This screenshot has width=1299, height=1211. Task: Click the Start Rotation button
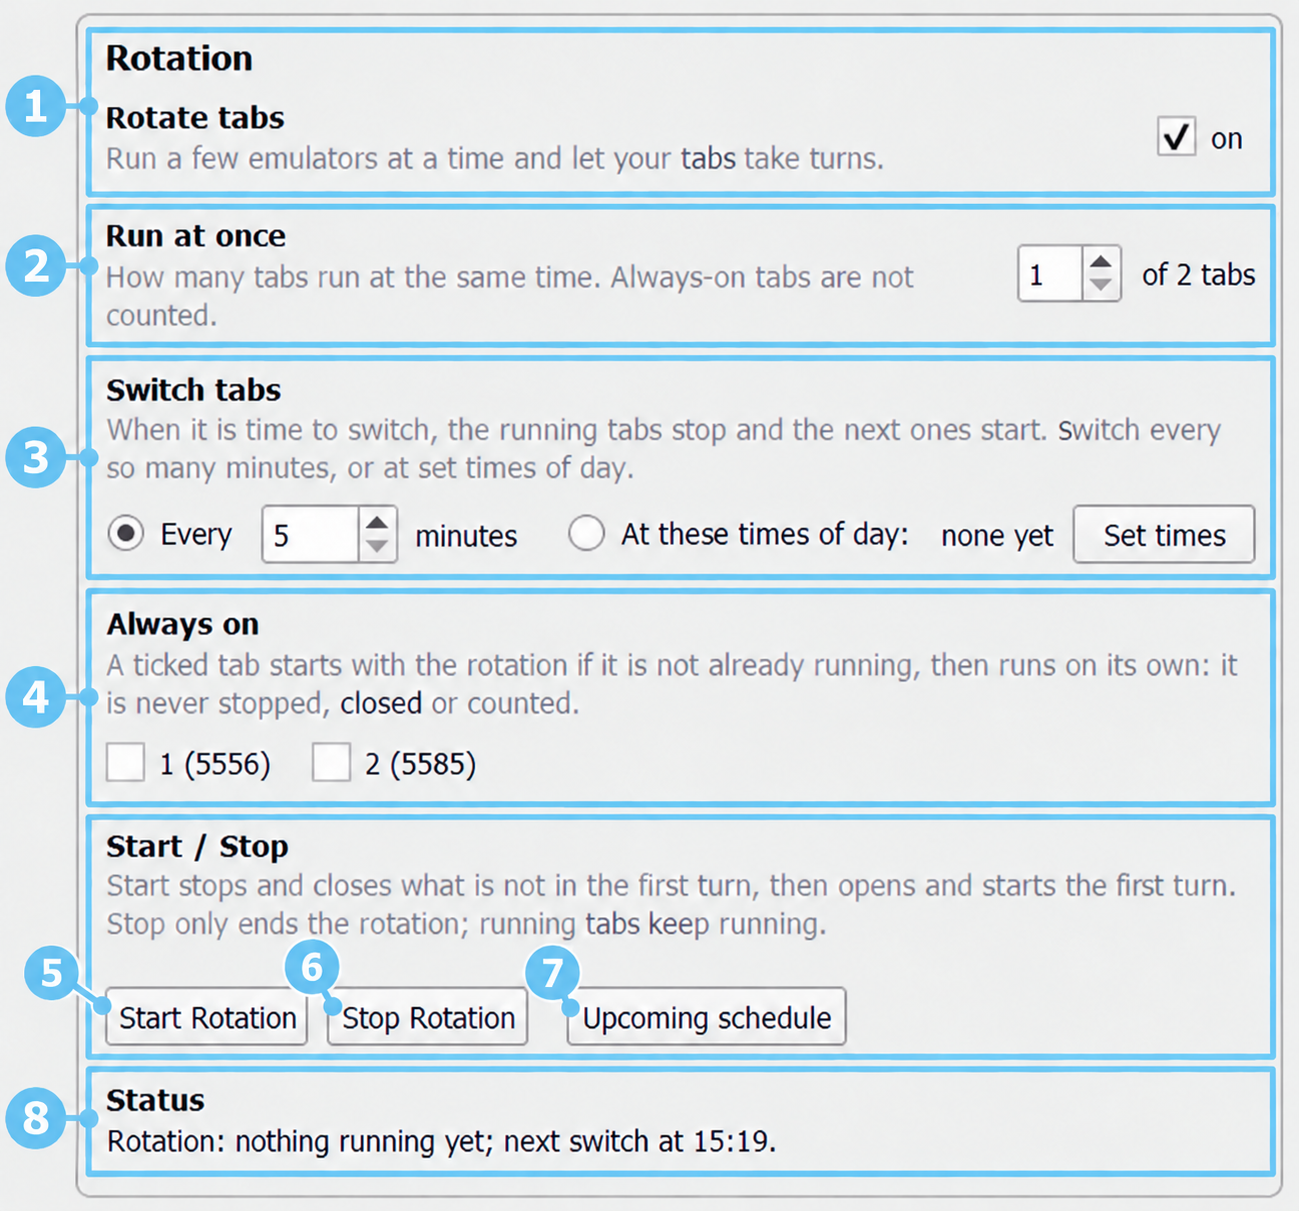207,1017
